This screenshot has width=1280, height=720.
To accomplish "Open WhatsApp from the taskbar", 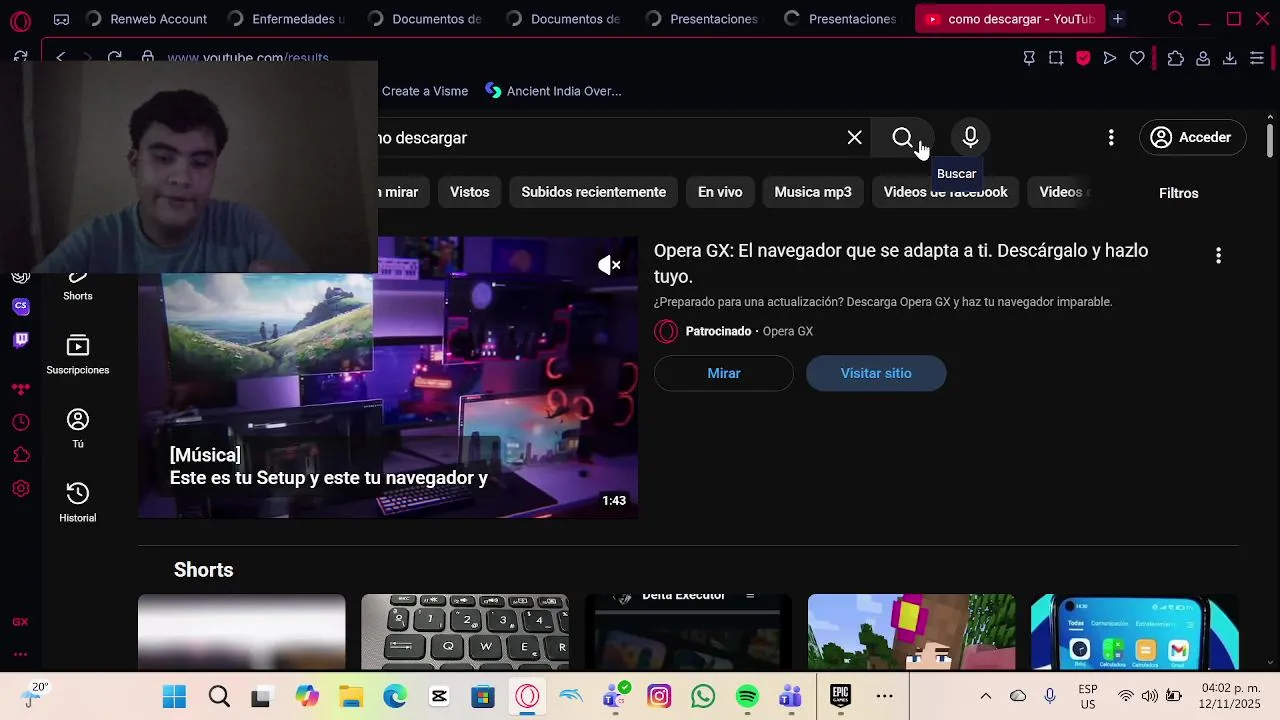I will coord(703,696).
